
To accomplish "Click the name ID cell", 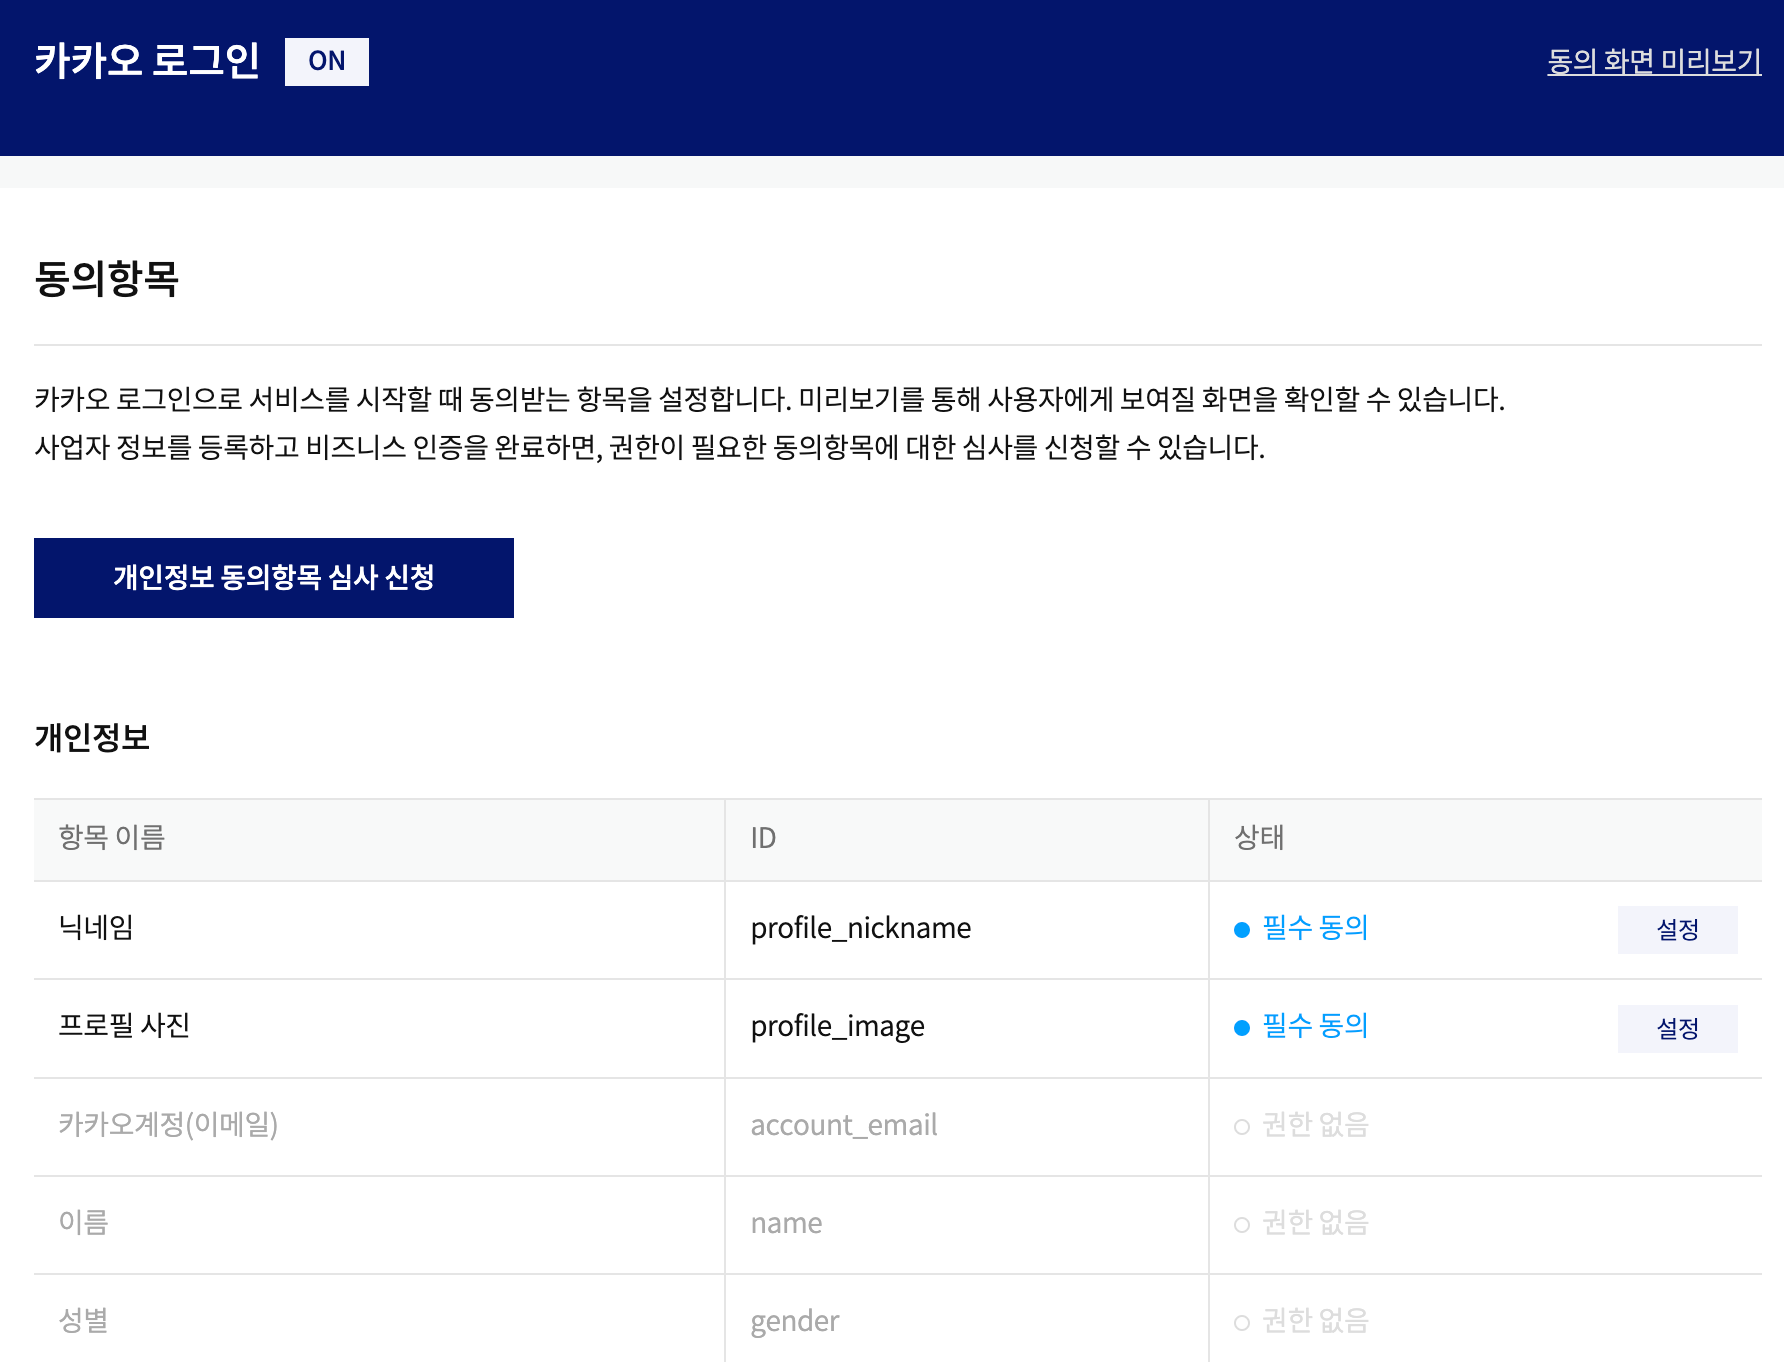I will (x=967, y=1224).
